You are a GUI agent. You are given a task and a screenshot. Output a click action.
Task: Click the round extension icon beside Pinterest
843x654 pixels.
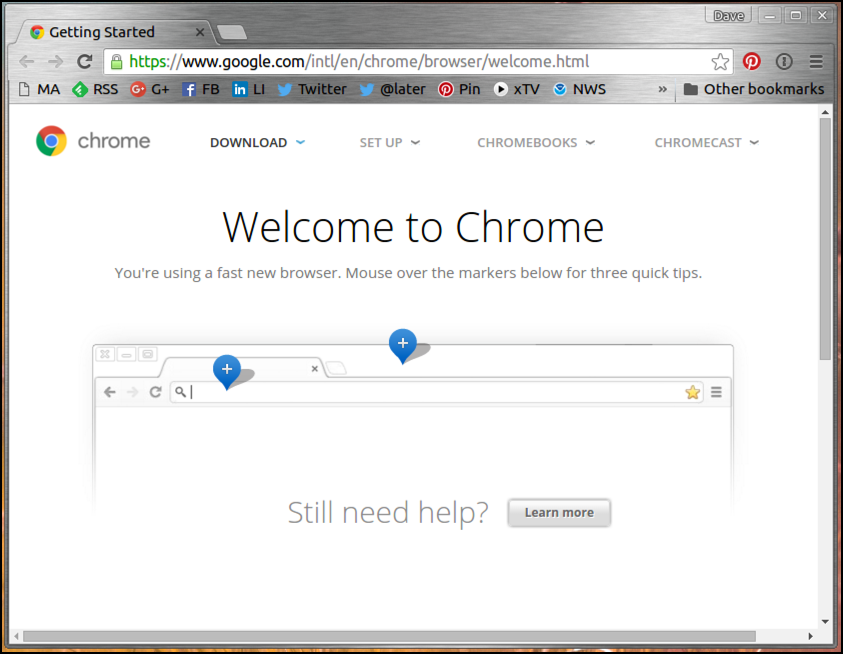[x=784, y=62]
